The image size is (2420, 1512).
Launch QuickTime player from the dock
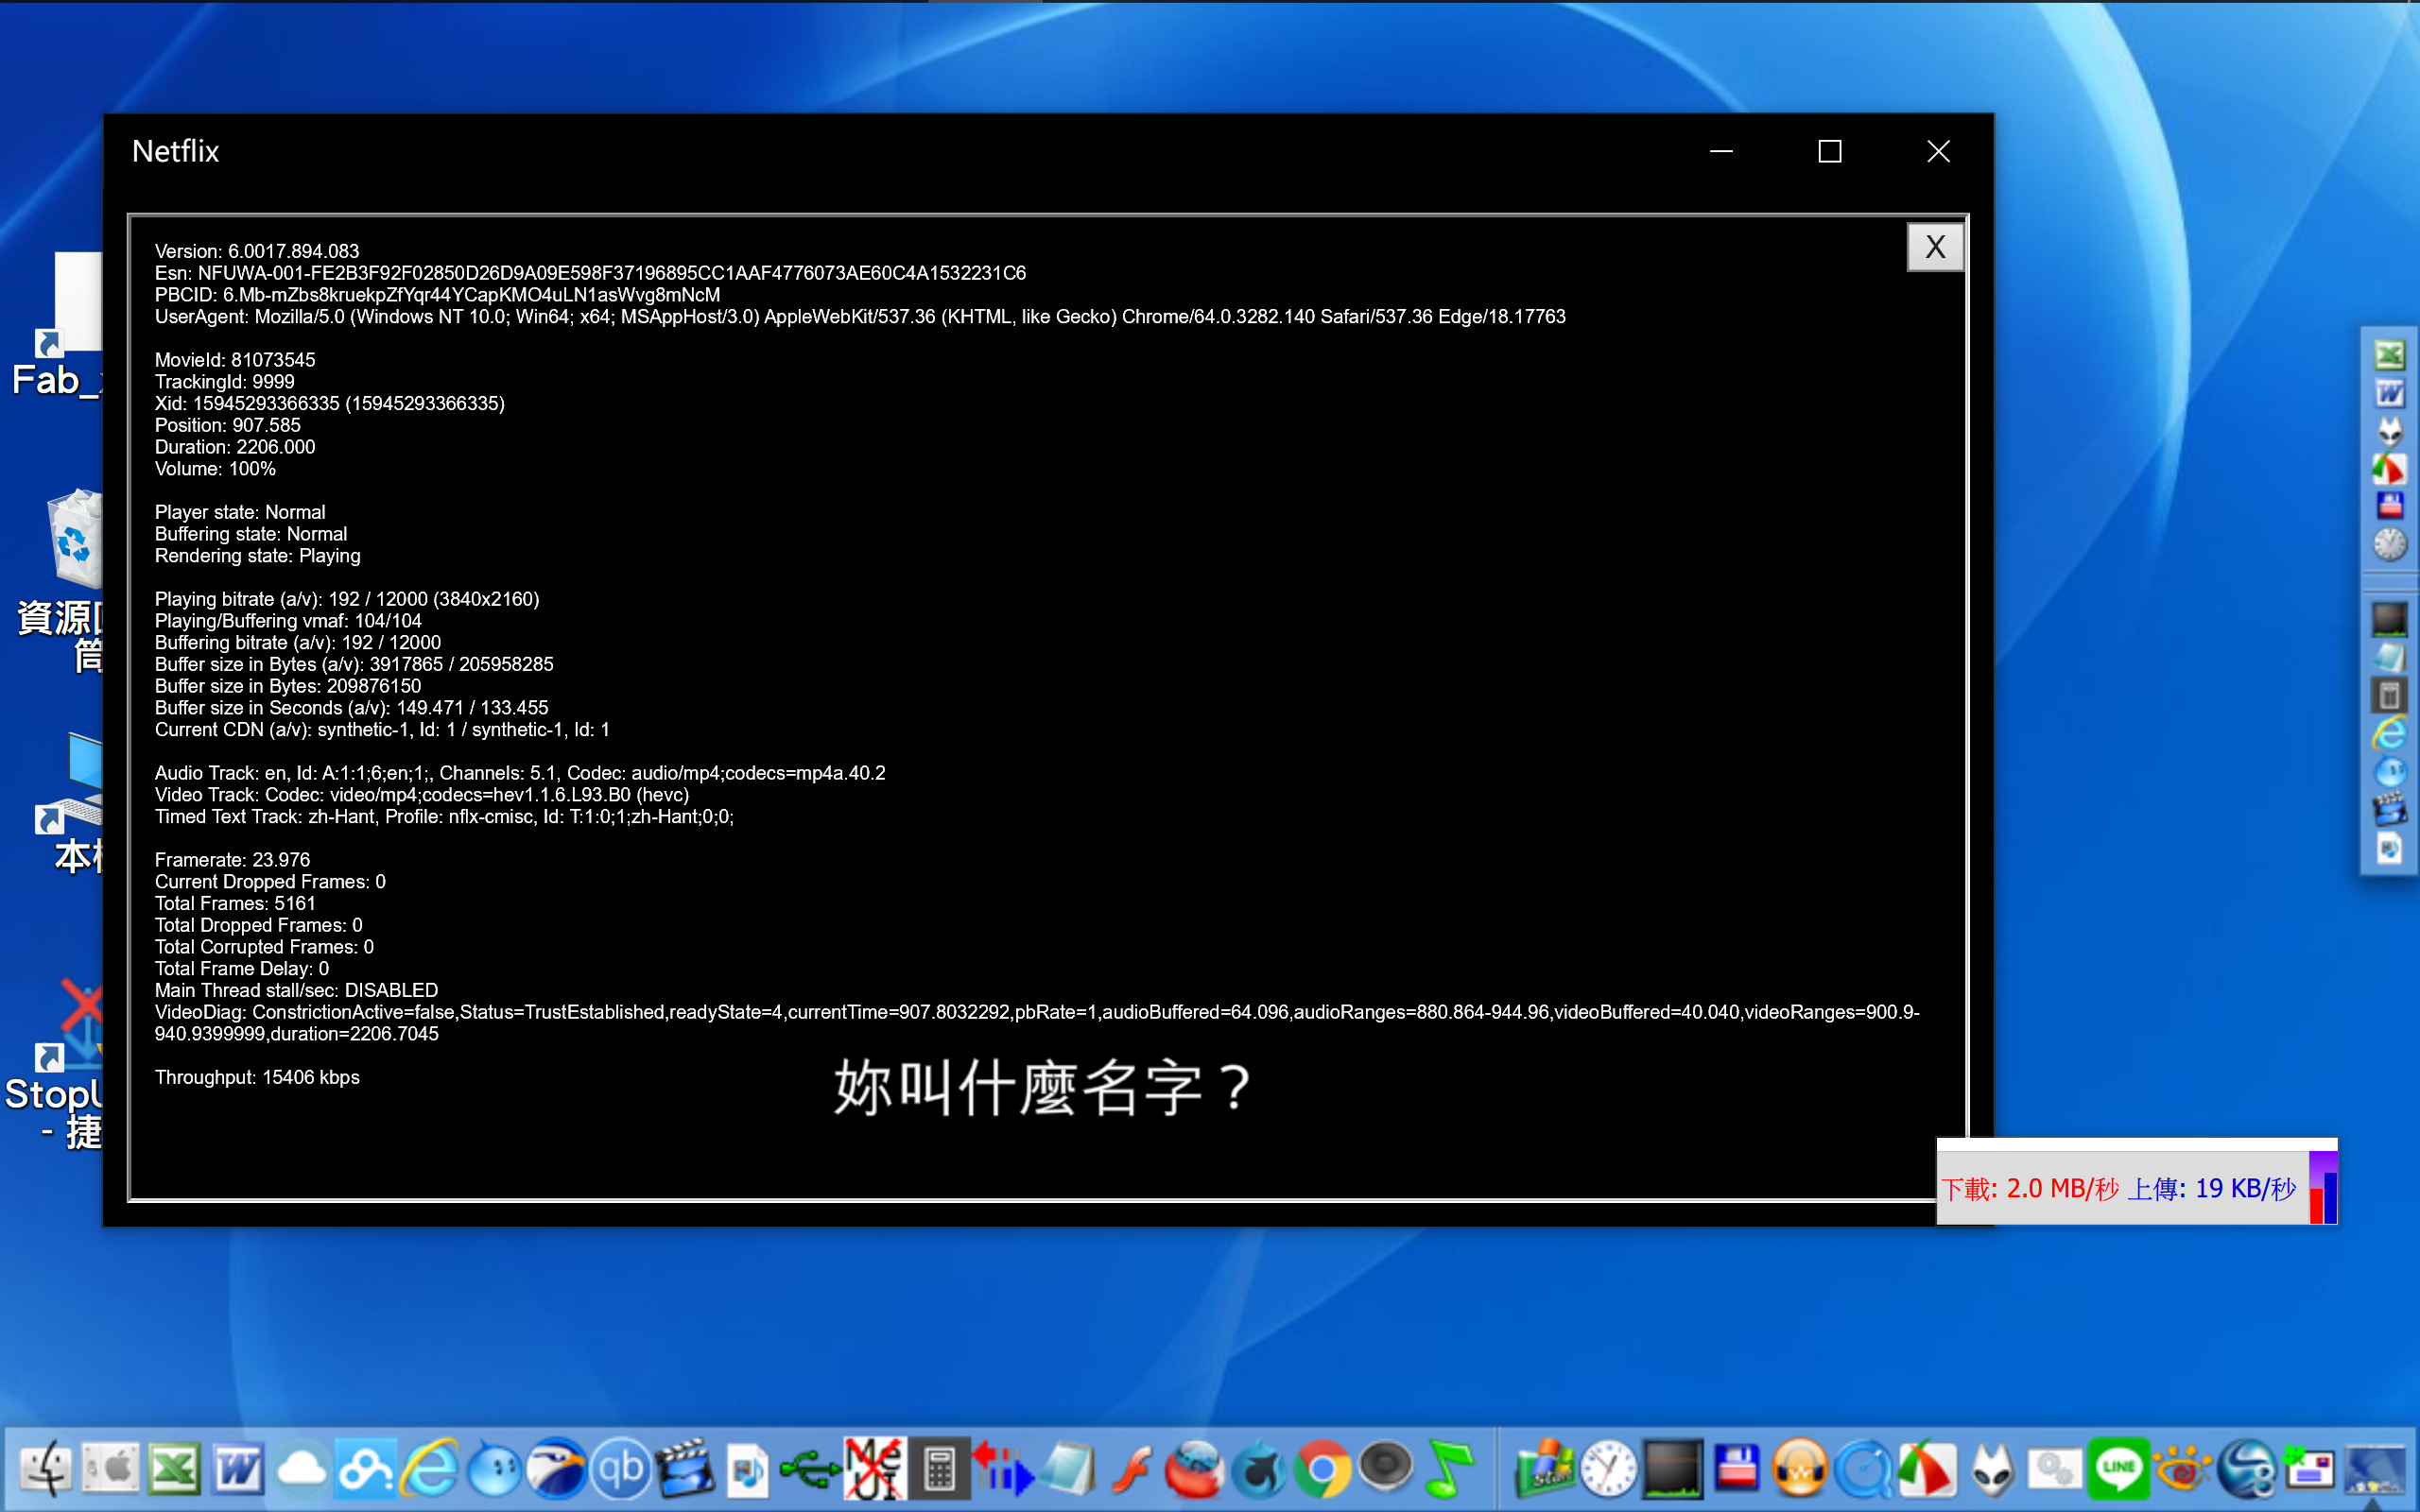(1864, 1469)
